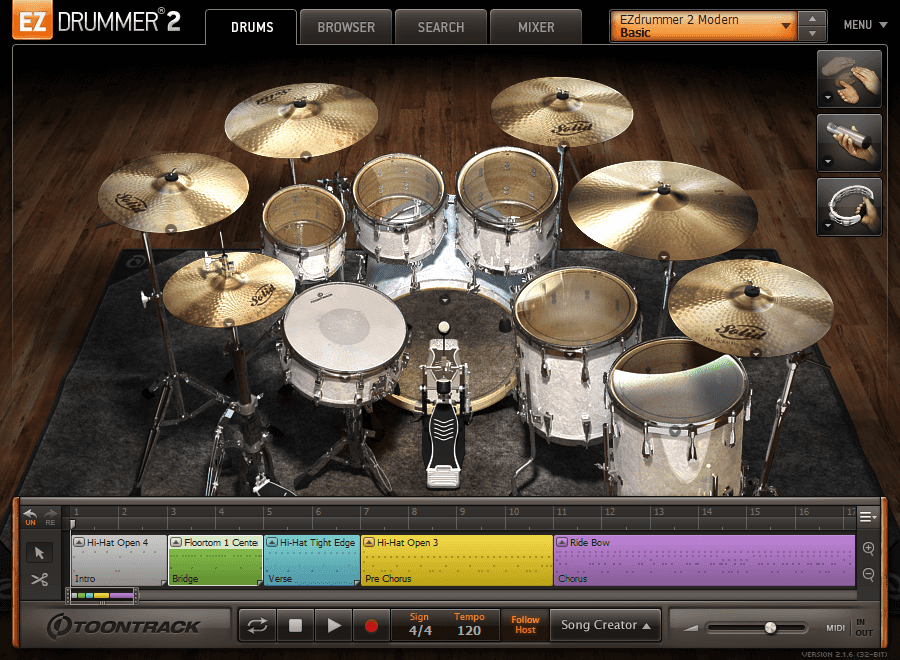Click the hand claps percussion thumbnail
The width and height of the screenshot is (900, 660).
849,79
